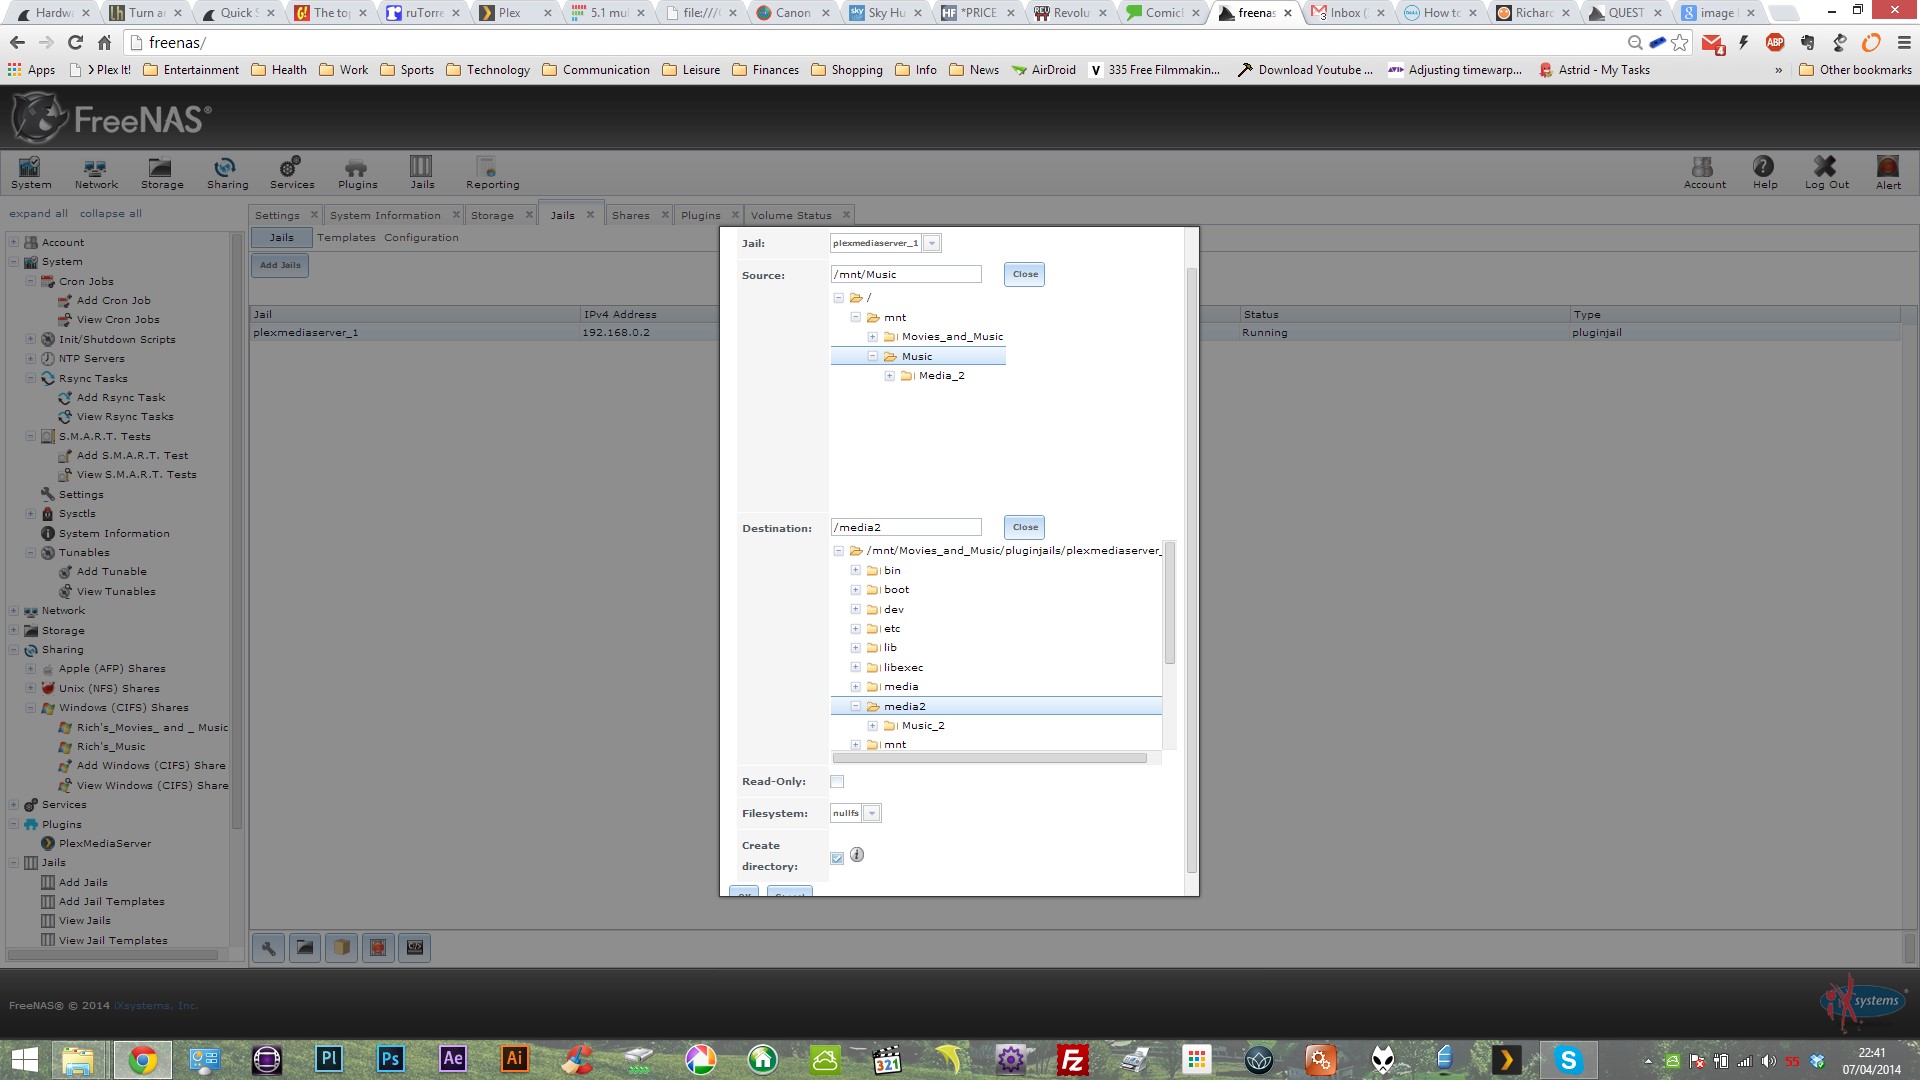Click the wrench edit jail icon
Screen dimensions: 1920x1080
point(268,947)
